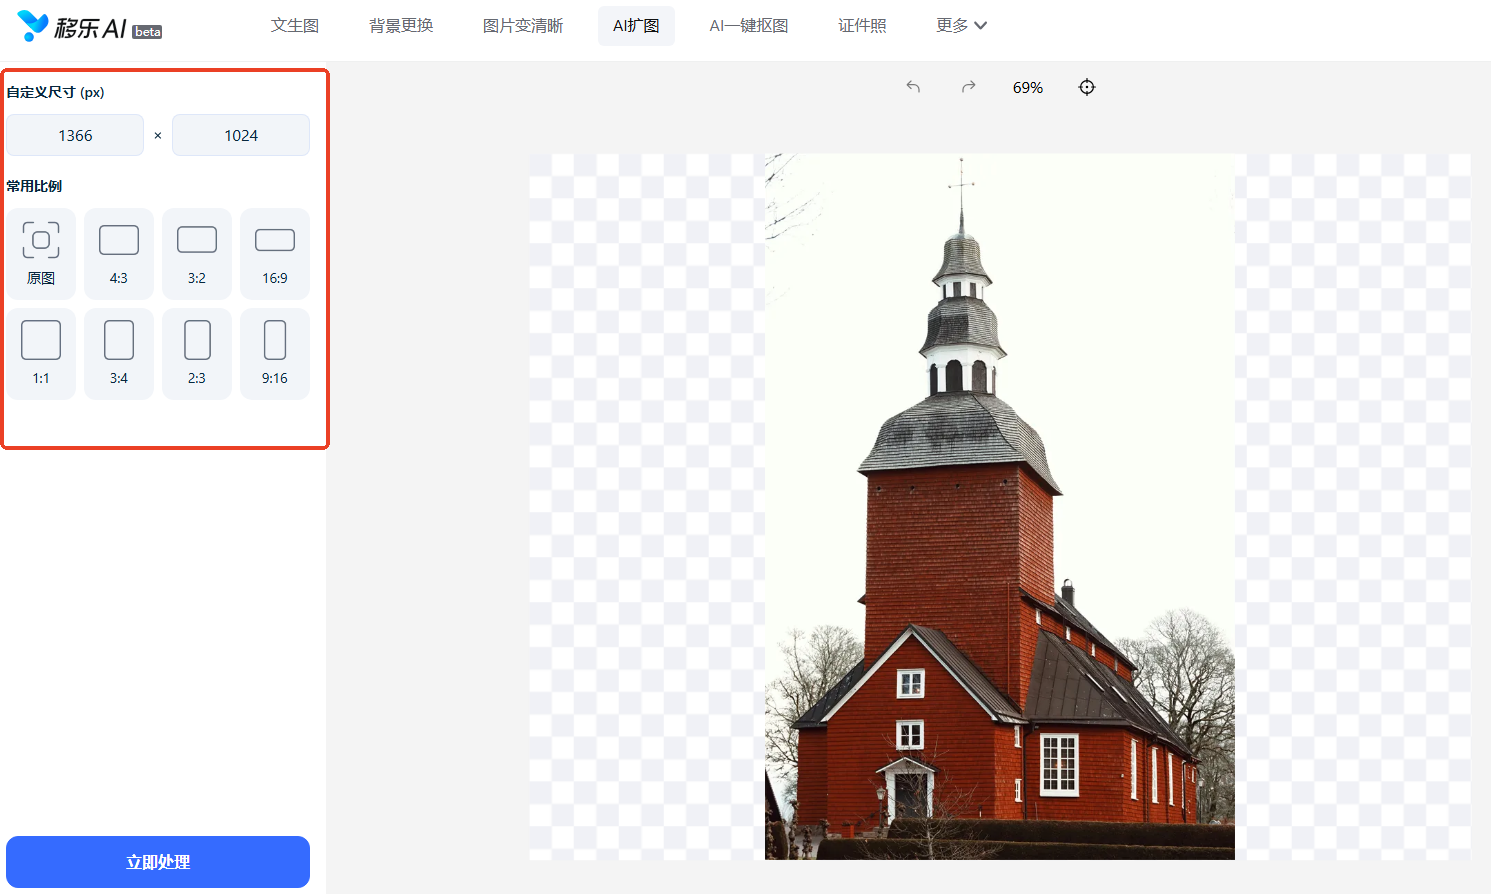The width and height of the screenshot is (1491, 894).
Task: Switch to the 背景更换 tab
Action: [401, 25]
